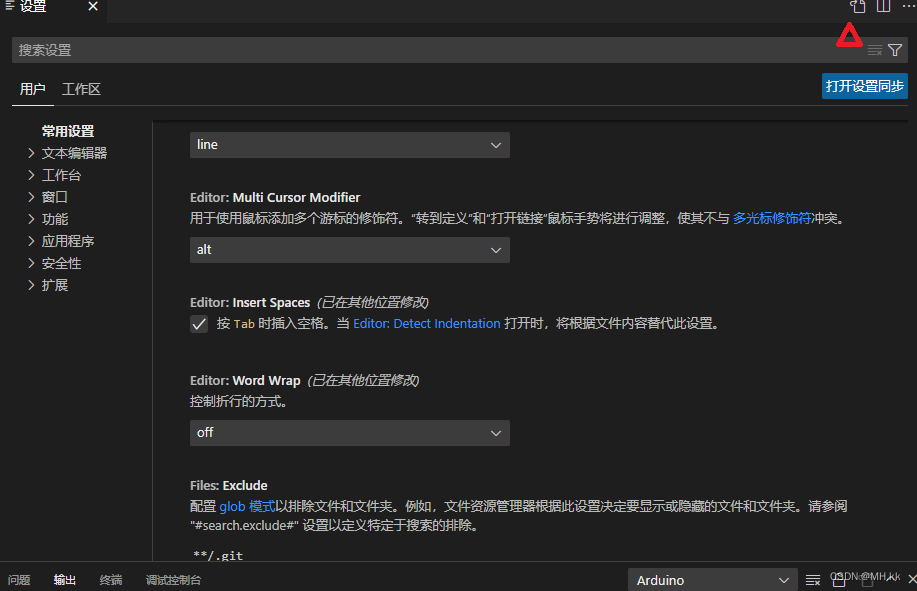Viewport: 917px width, 591px height.
Task: Open the more actions ellipsis menu
Action: pos(909,7)
